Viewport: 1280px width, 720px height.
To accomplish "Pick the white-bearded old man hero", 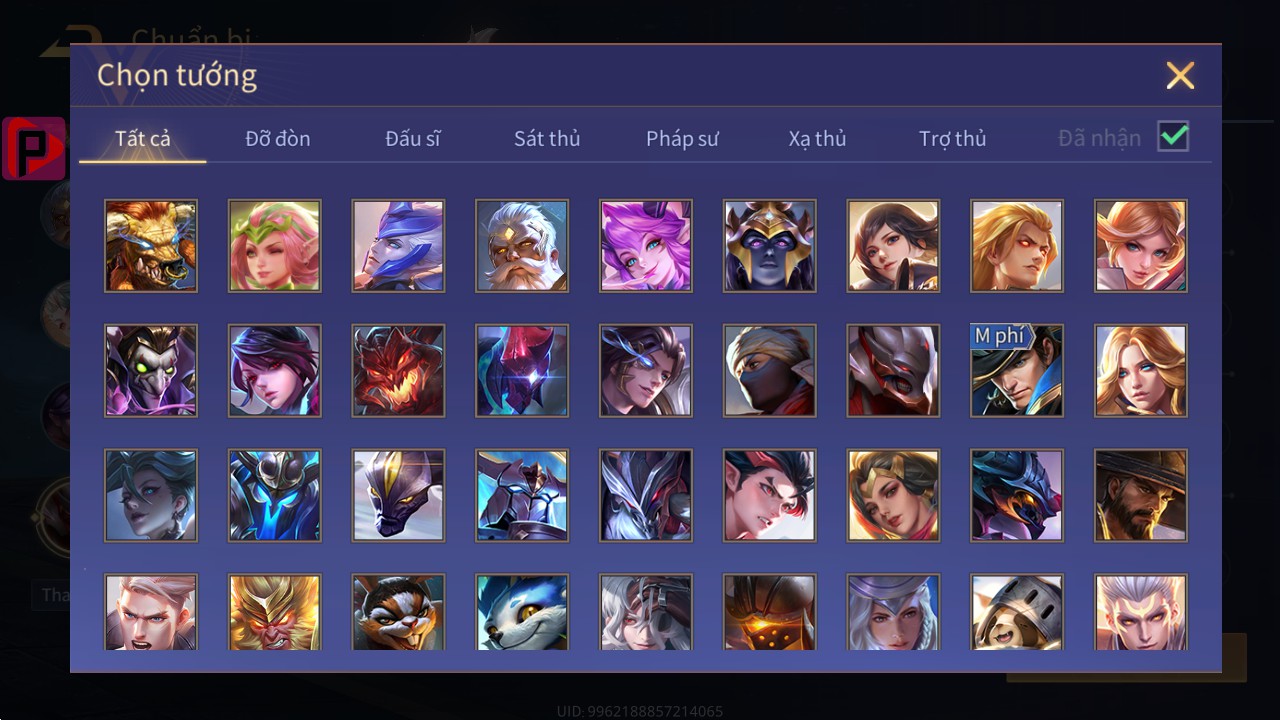I will pyautogui.click(x=522, y=246).
